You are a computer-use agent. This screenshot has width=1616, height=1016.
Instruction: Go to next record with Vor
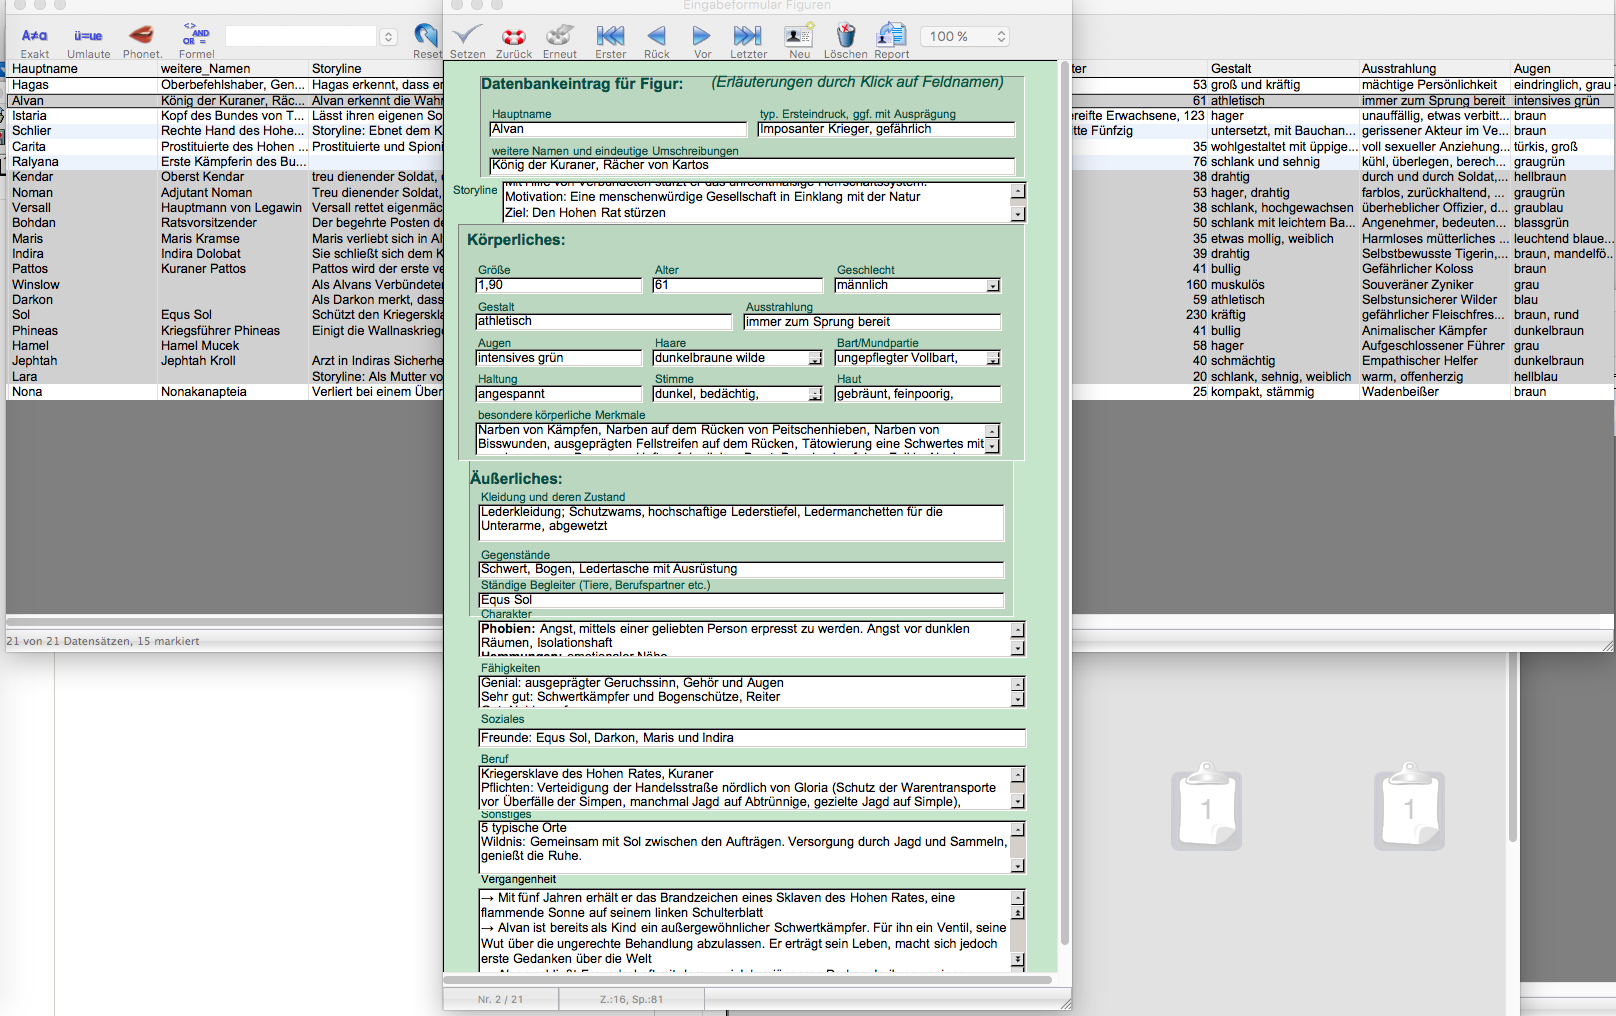click(x=702, y=41)
